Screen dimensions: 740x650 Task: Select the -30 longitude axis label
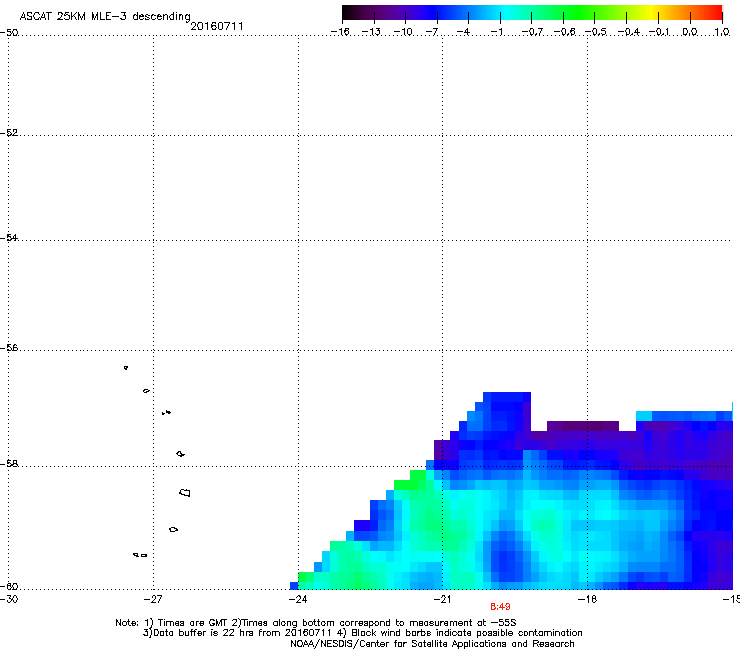coord(9,599)
